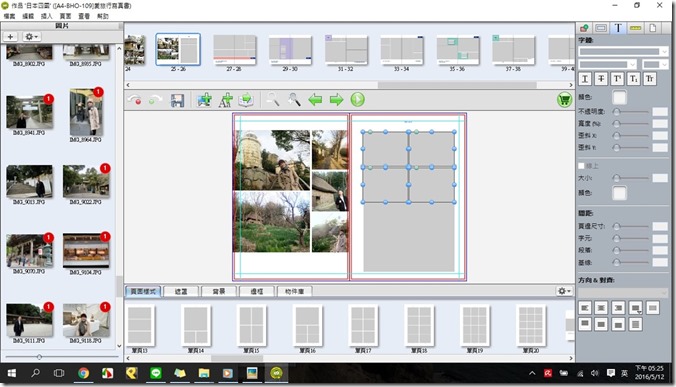Toggle small caps Tr text style

click(x=650, y=79)
